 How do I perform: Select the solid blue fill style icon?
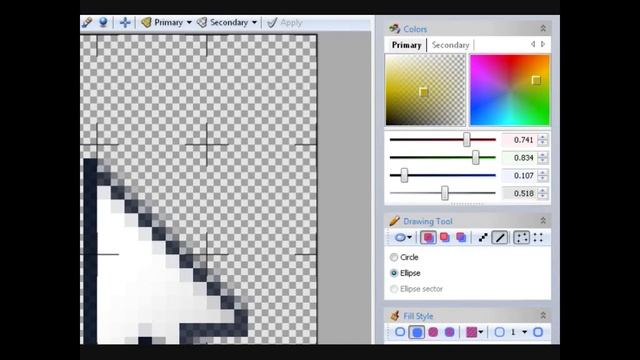(x=416, y=332)
